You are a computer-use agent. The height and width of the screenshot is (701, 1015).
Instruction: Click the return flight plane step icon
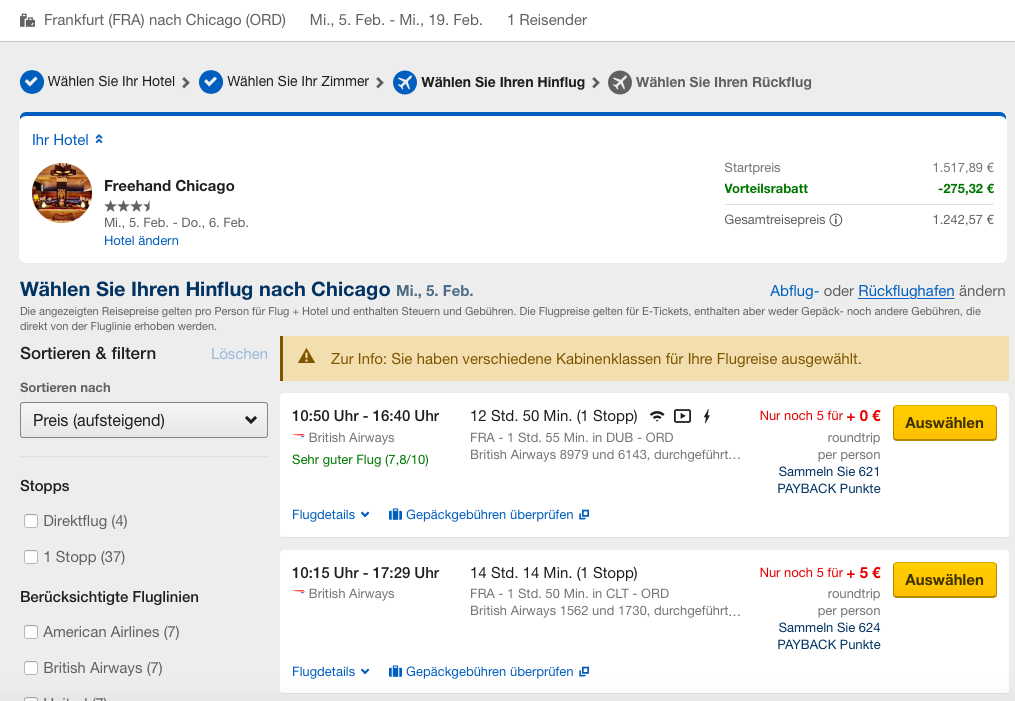pyautogui.click(x=620, y=82)
